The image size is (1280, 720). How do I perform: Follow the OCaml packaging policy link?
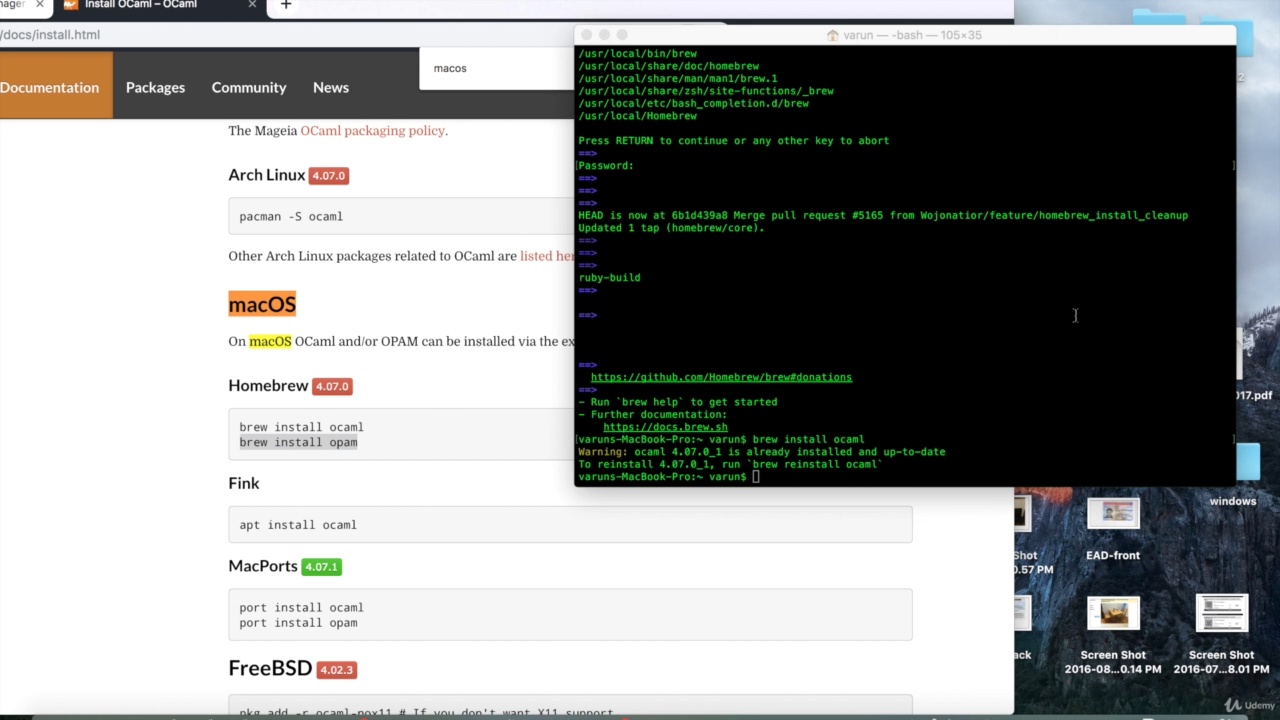[372, 131]
